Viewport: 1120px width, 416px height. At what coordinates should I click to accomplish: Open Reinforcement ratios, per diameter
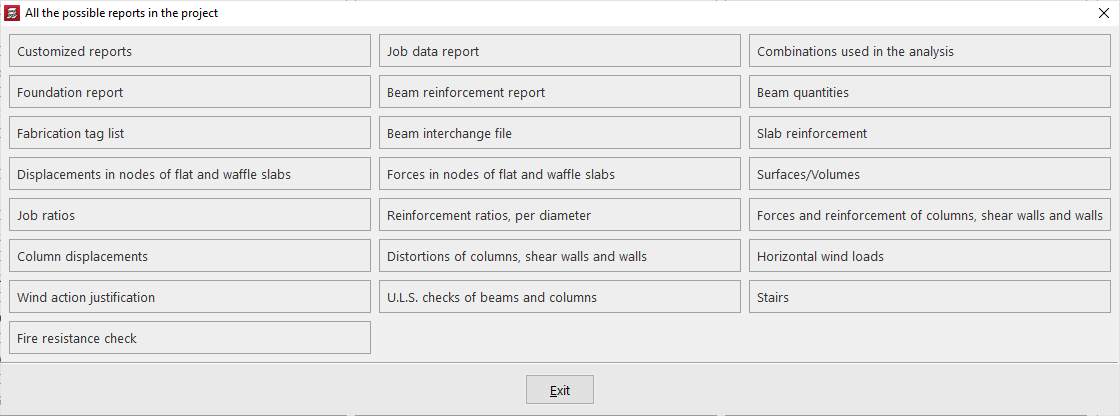click(559, 216)
